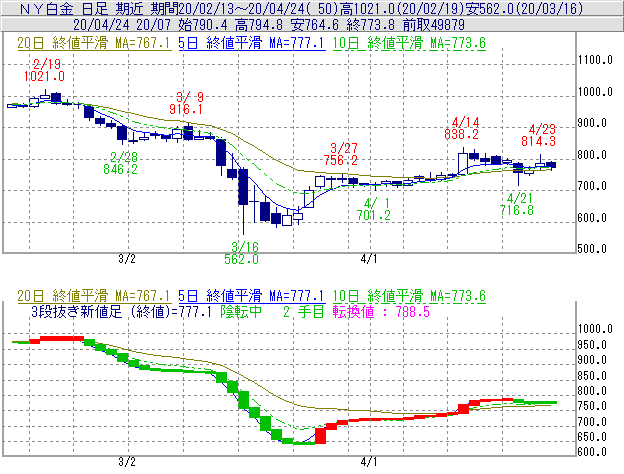
Task: Click the 前取49879 volume value in header
Action: (434, 25)
